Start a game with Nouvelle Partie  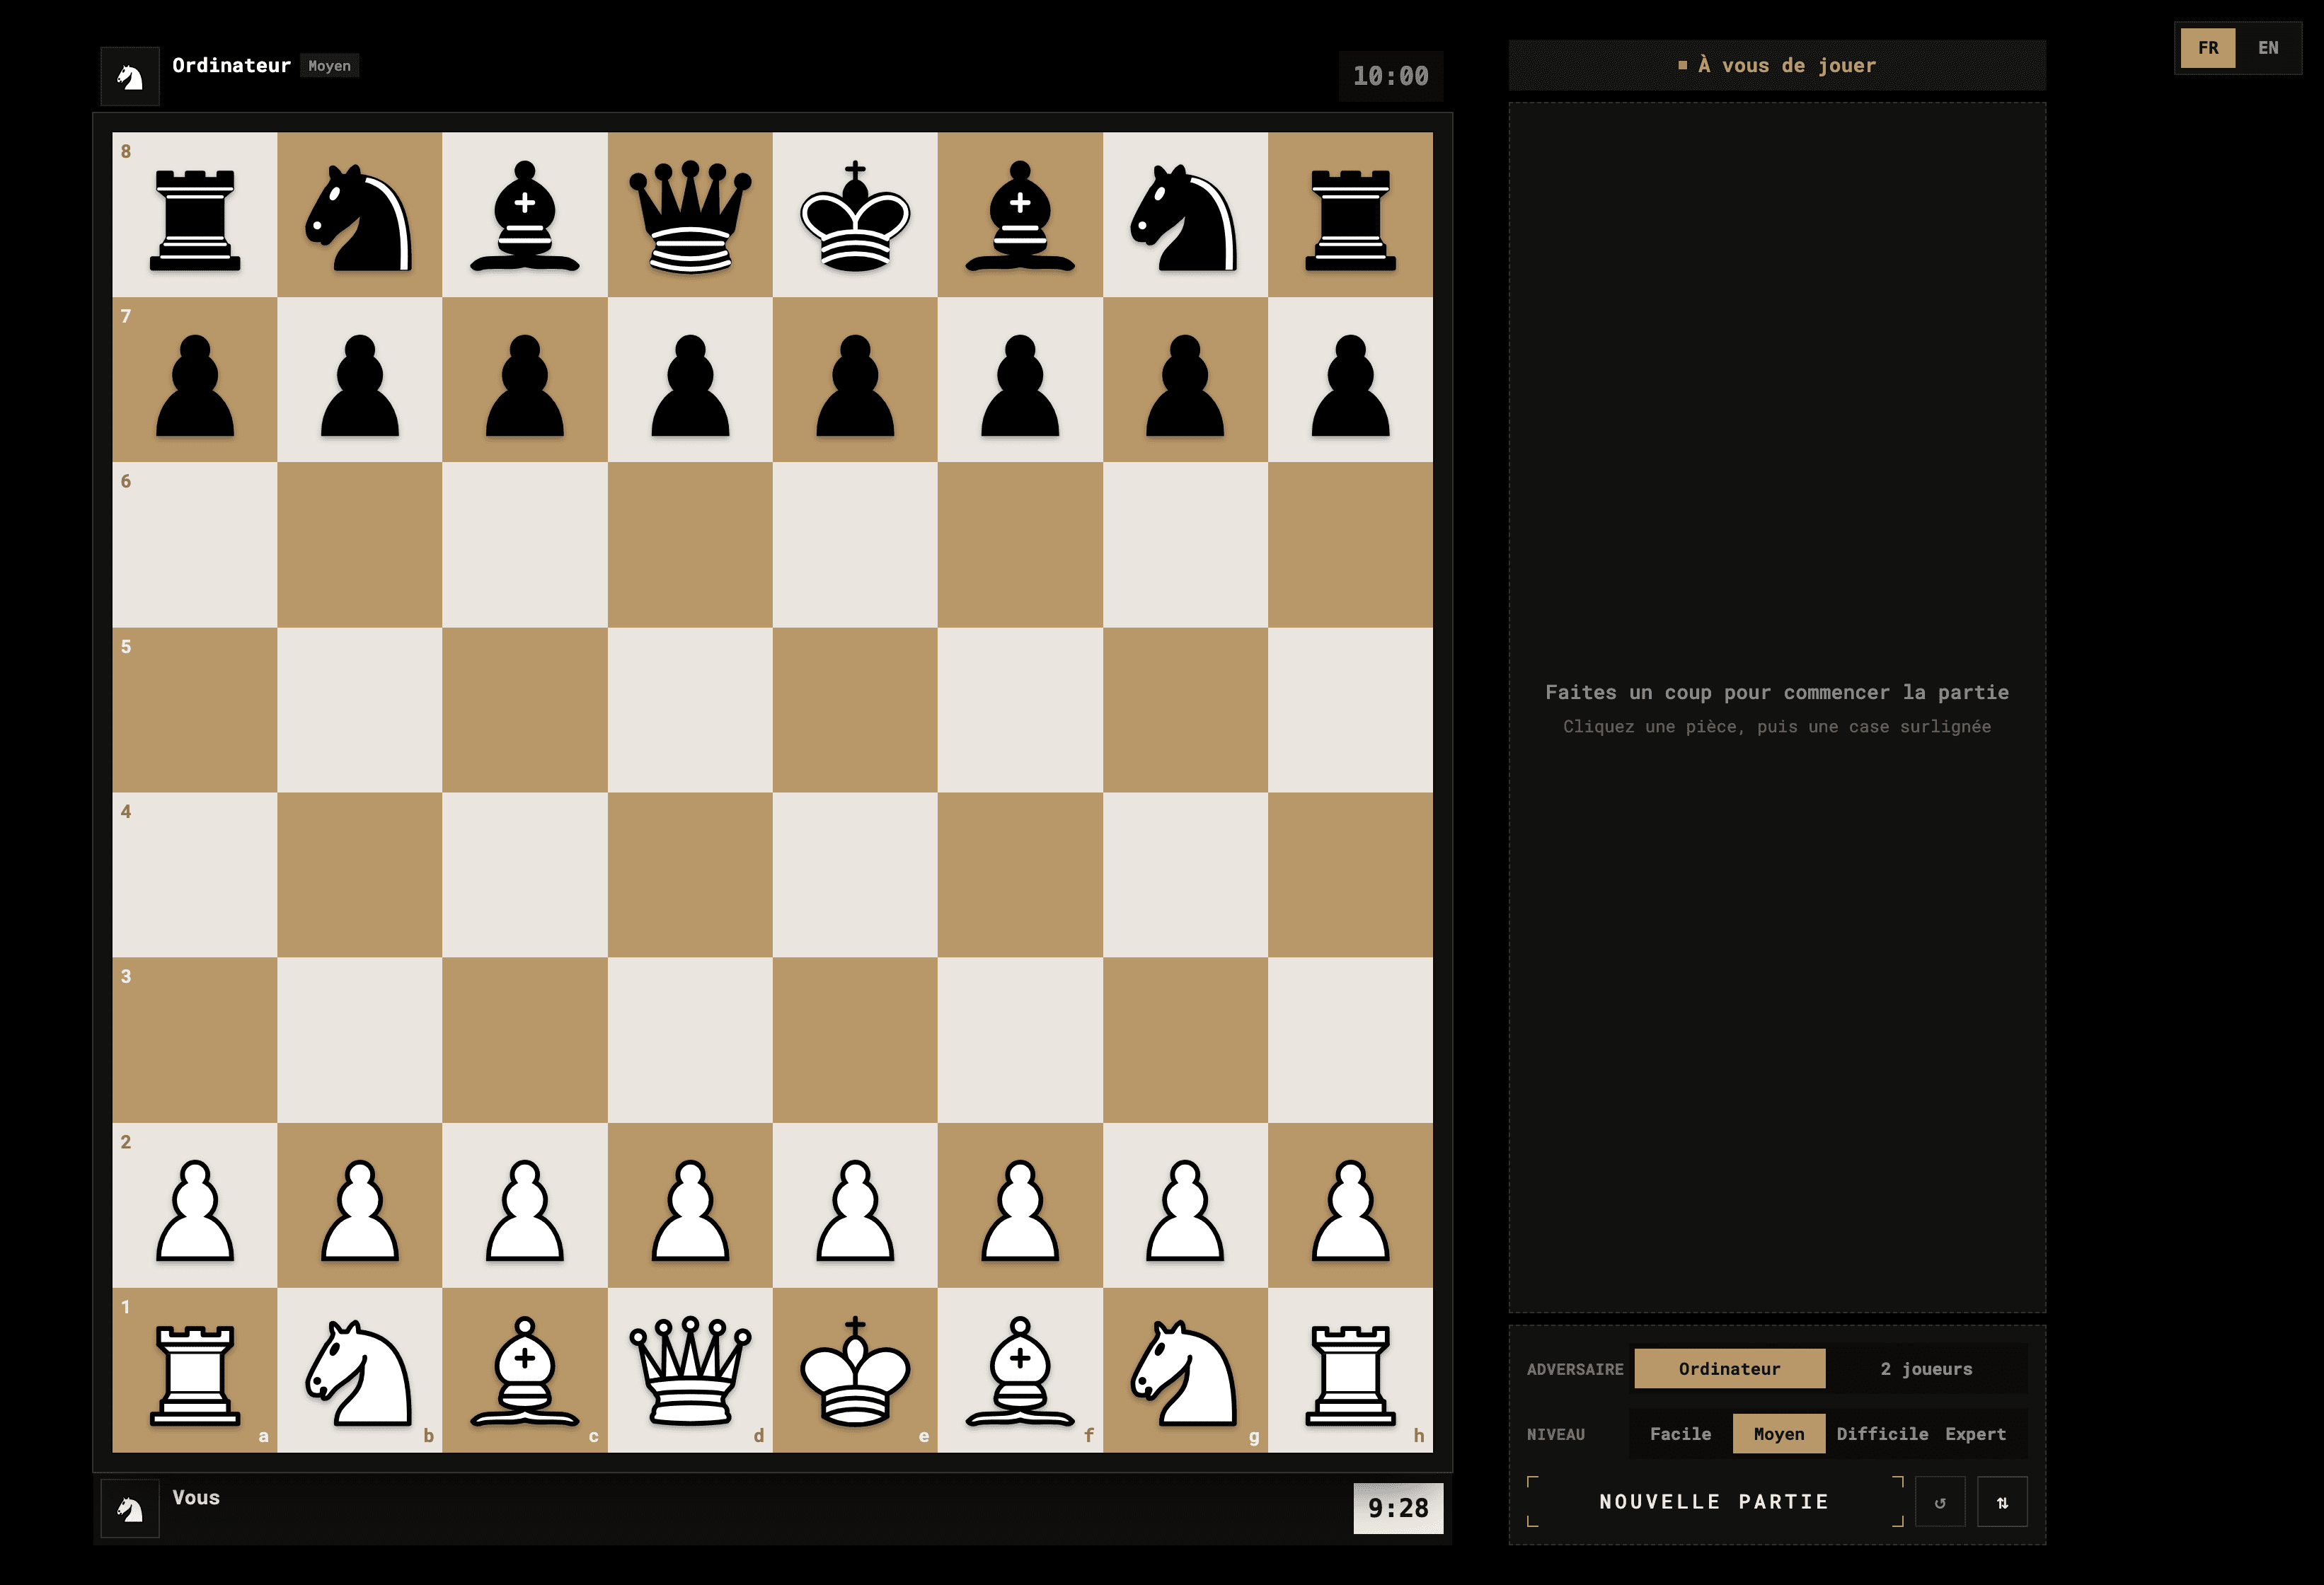(x=1714, y=1502)
